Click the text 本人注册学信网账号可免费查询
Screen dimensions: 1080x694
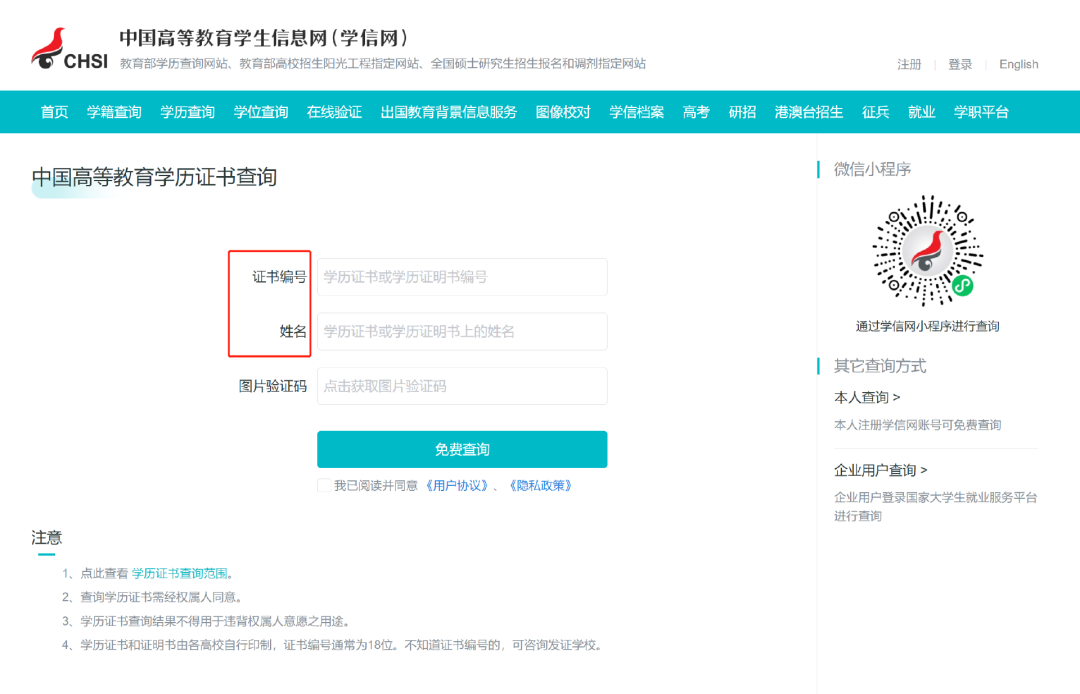[917, 425]
